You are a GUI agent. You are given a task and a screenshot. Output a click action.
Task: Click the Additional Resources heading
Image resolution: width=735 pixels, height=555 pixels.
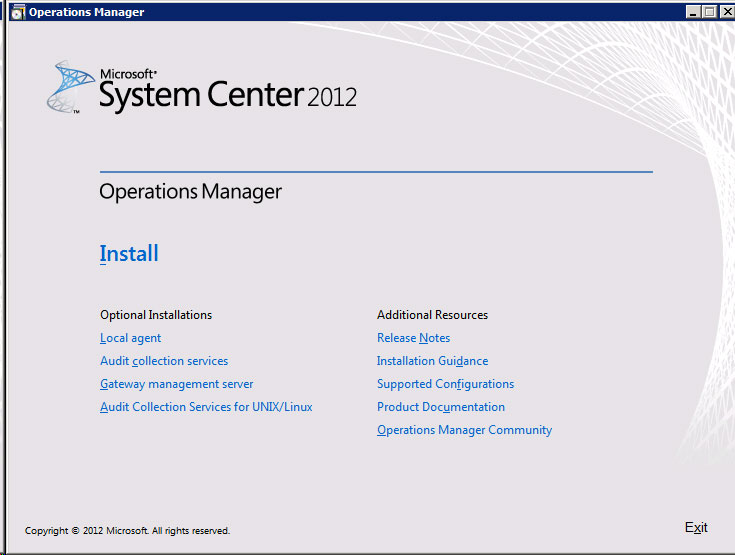pos(432,315)
